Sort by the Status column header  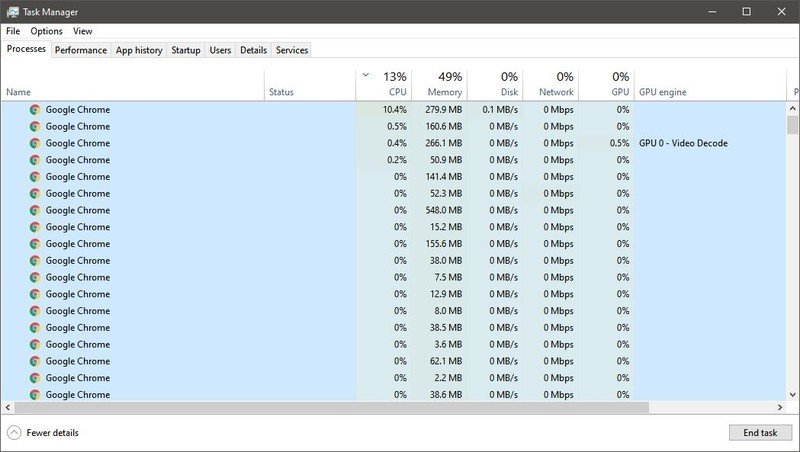[x=310, y=85]
